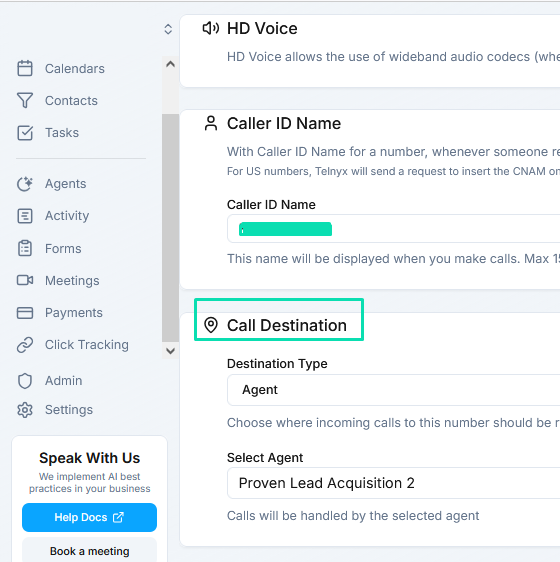Click the Book a meeting button

[x=89, y=551]
